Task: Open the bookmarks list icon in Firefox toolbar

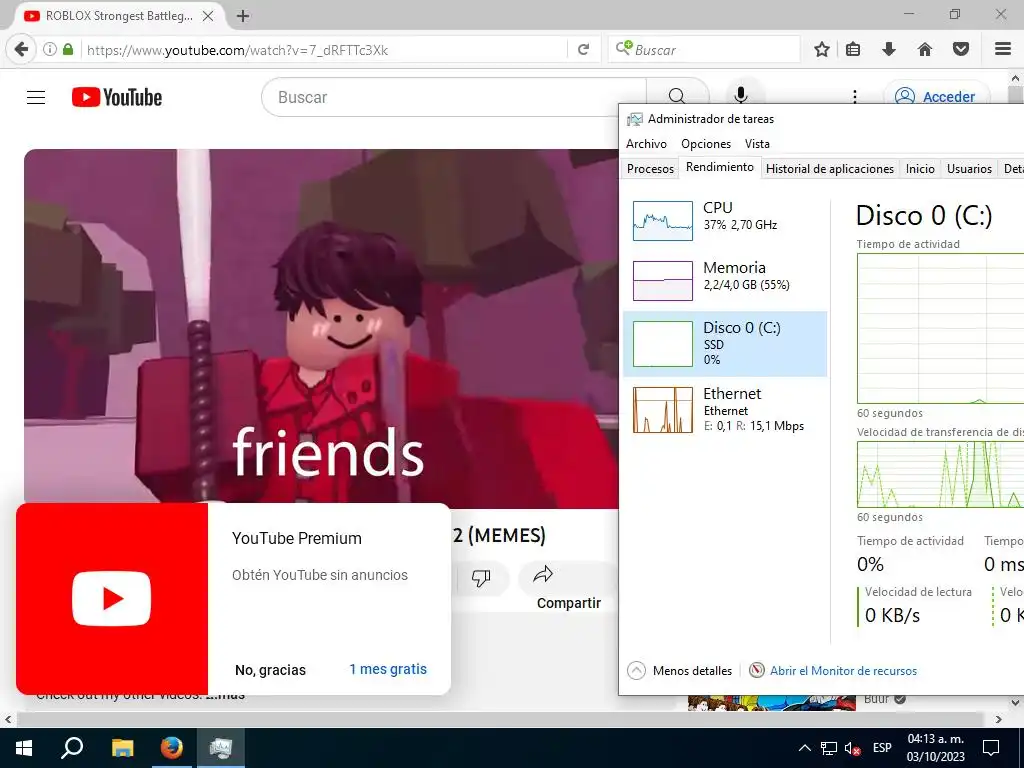Action: [853, 50]
